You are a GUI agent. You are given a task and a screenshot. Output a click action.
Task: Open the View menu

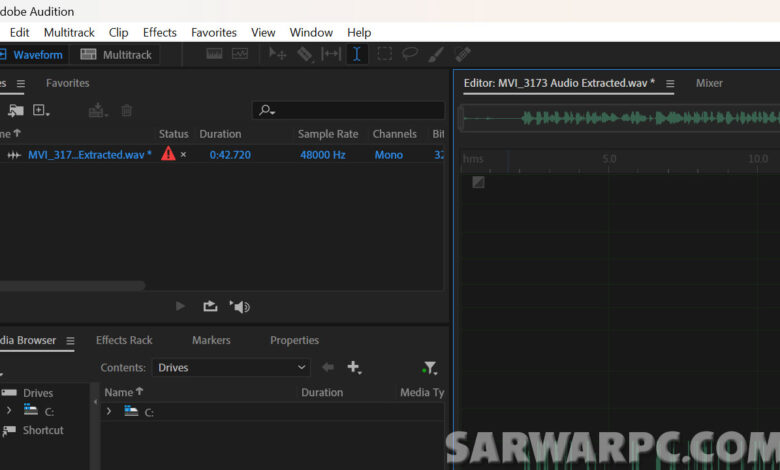coord(263,32)
